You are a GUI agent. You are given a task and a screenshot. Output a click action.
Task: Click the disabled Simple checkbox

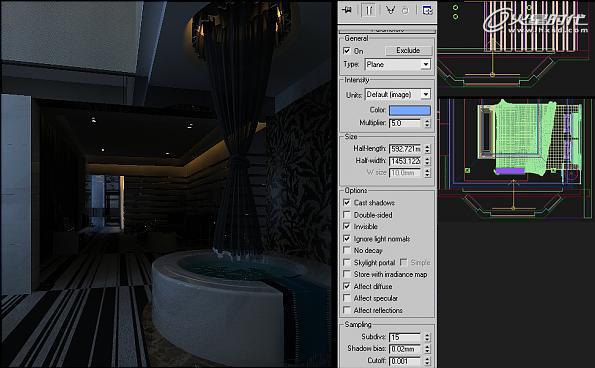click(x=404, y=262)
